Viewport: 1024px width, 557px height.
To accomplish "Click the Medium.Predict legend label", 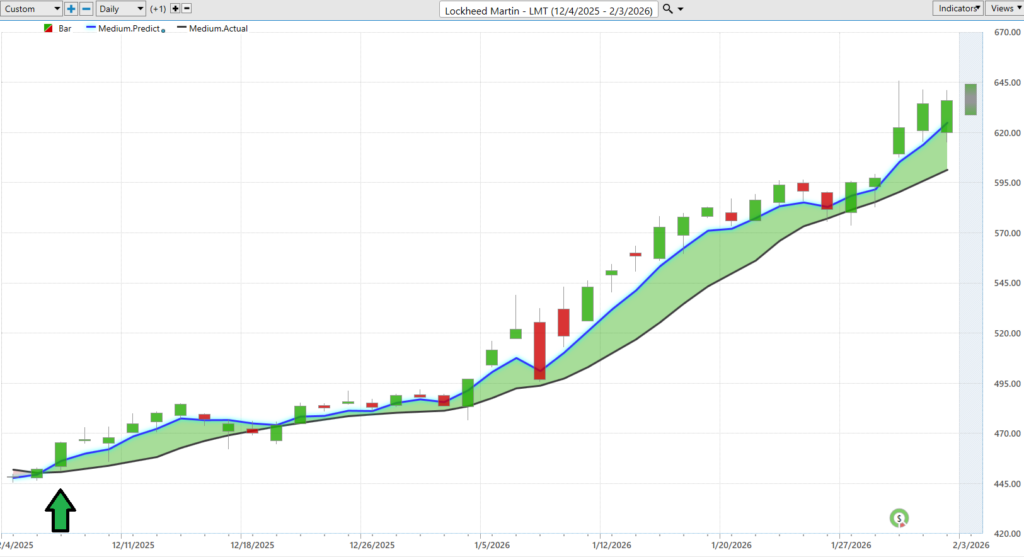I will click(129, 29).
